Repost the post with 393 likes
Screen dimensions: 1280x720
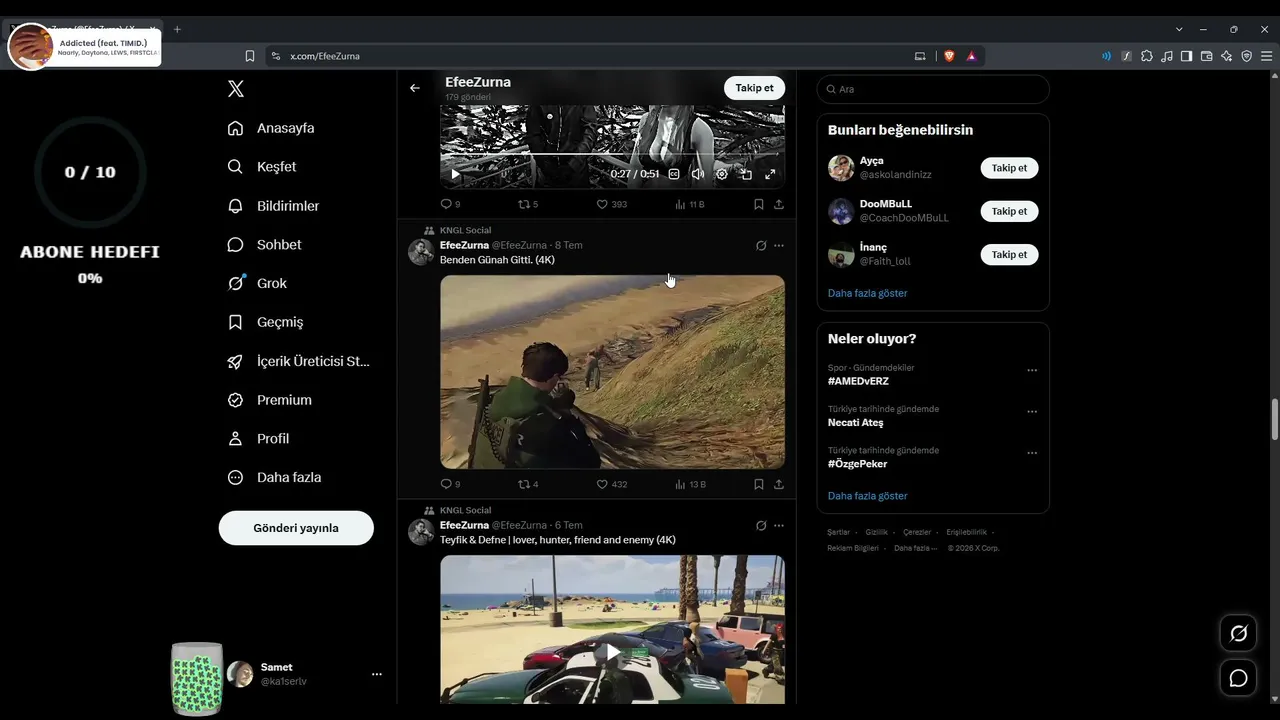tap(527, 204)
